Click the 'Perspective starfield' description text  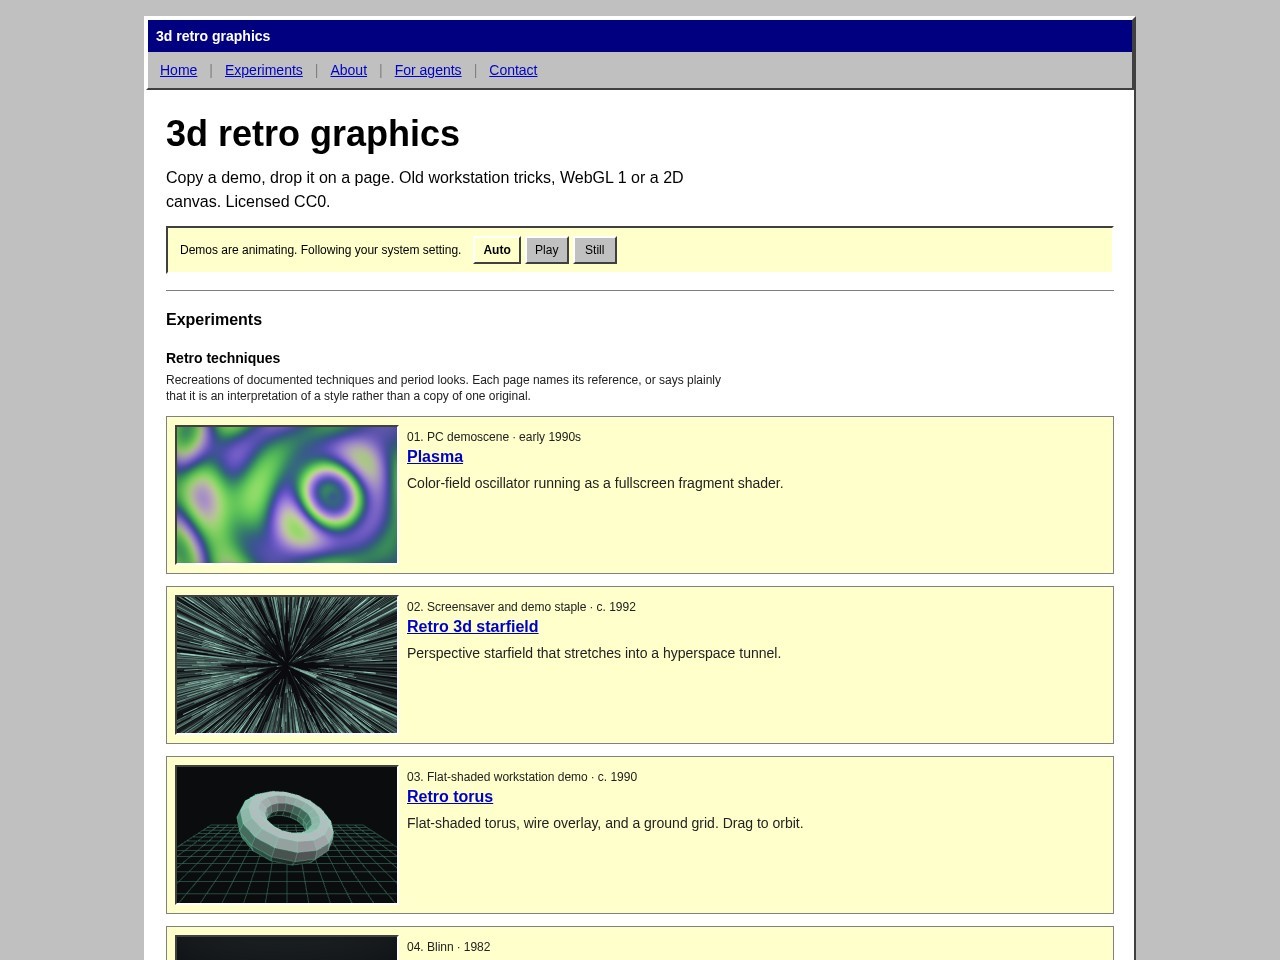click(x=594, y=653)
